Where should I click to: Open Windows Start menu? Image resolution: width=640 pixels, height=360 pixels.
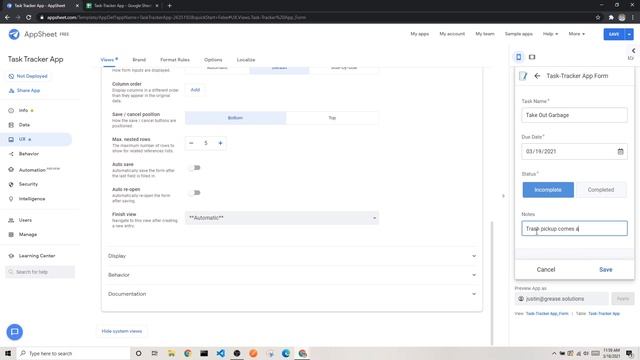coord(8,353)
